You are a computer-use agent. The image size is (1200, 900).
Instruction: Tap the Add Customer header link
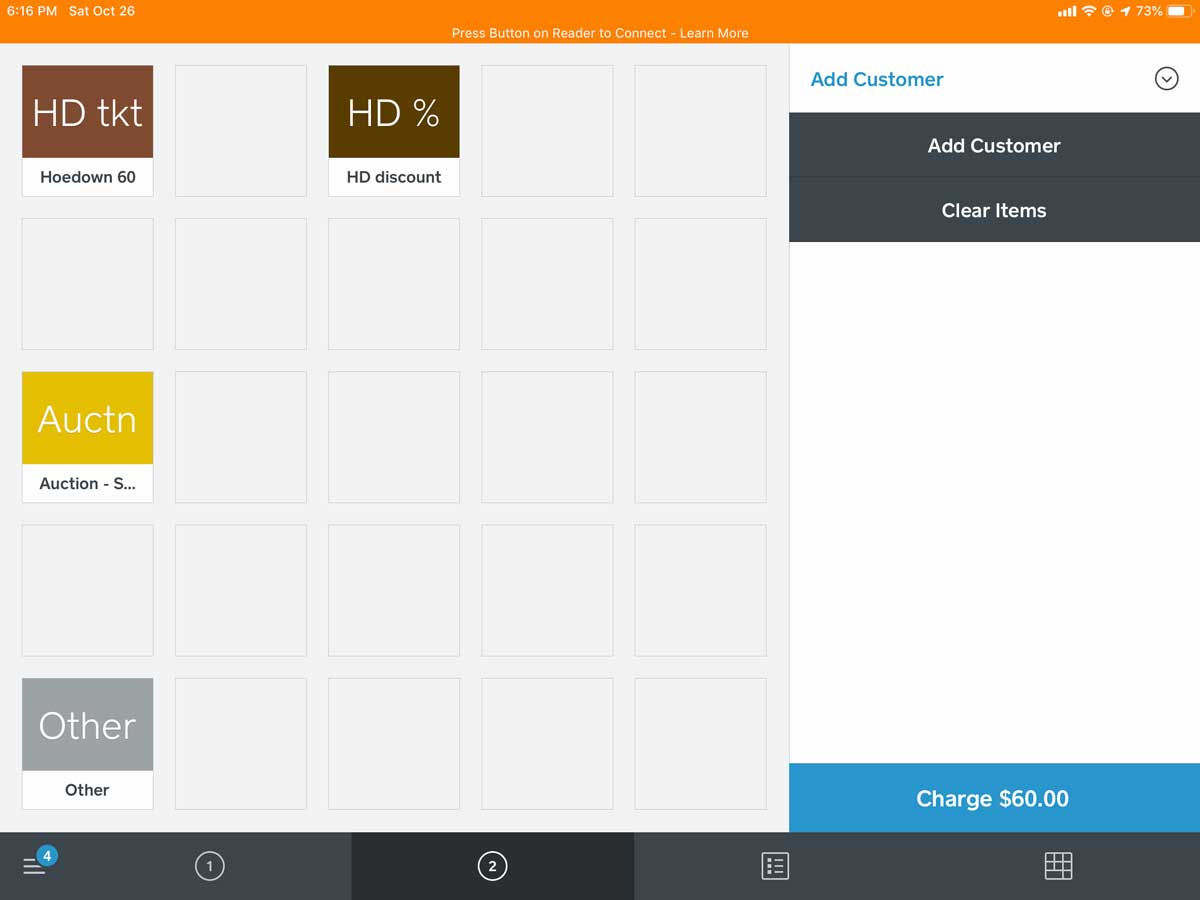[x=877, y=79]
